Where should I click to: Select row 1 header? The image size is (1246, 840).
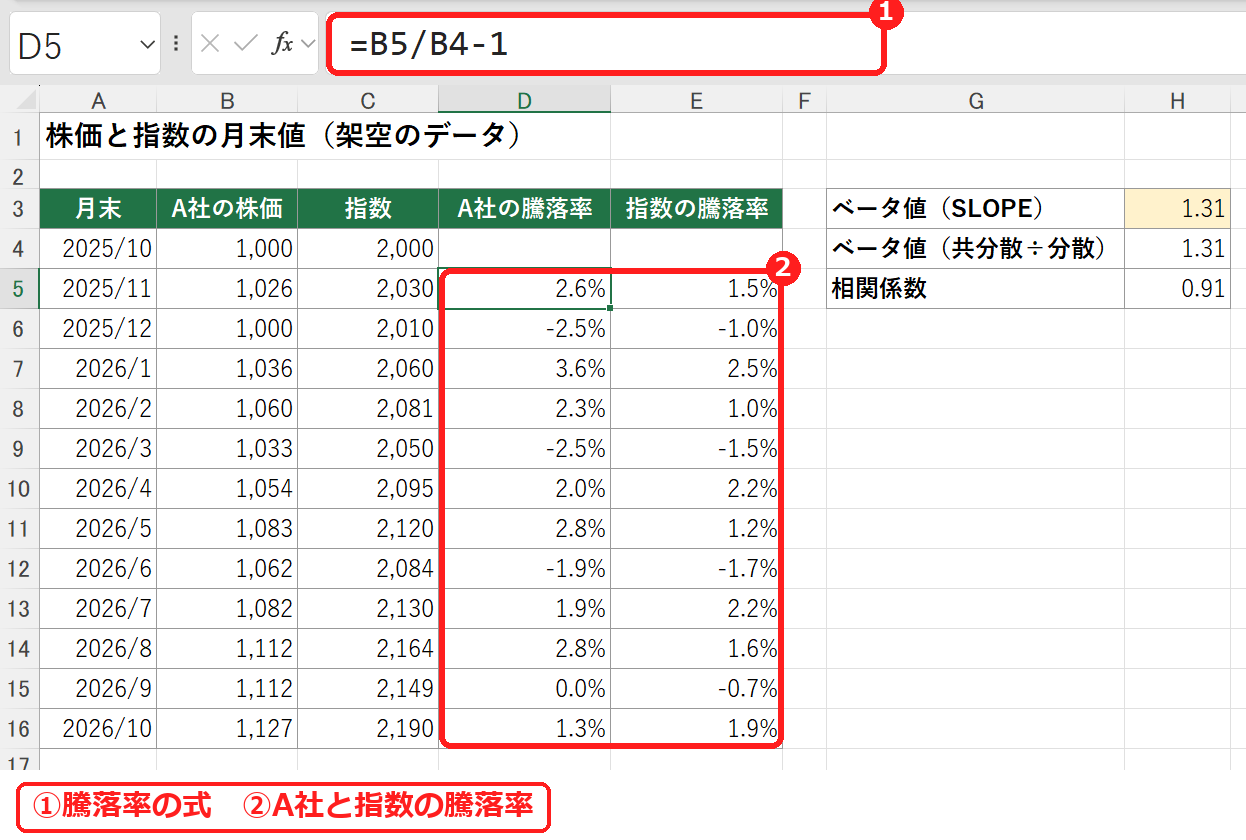(20, 137)
